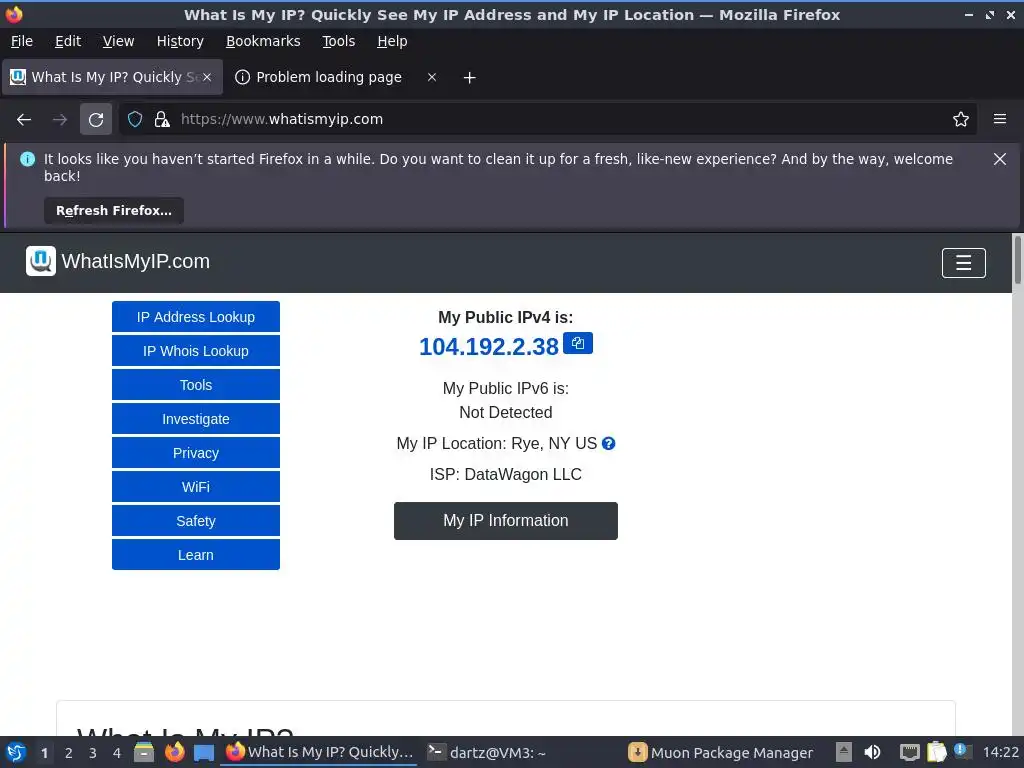Select the Firefox What Is My IP taskbar entry

pyautogui.click(x=319, y=753)
